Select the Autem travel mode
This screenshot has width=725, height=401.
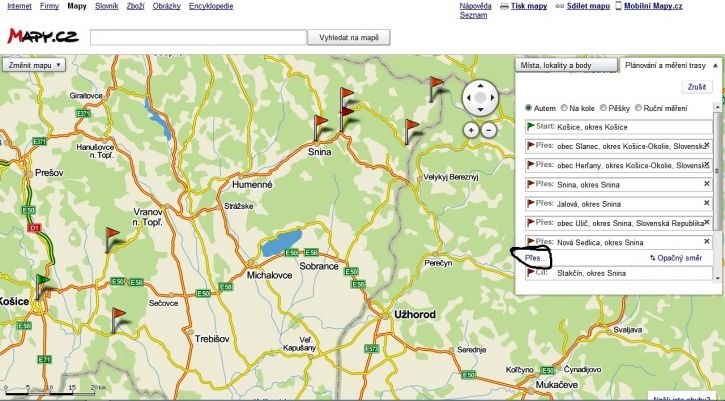pyautogui.click(x=528, y=108)
